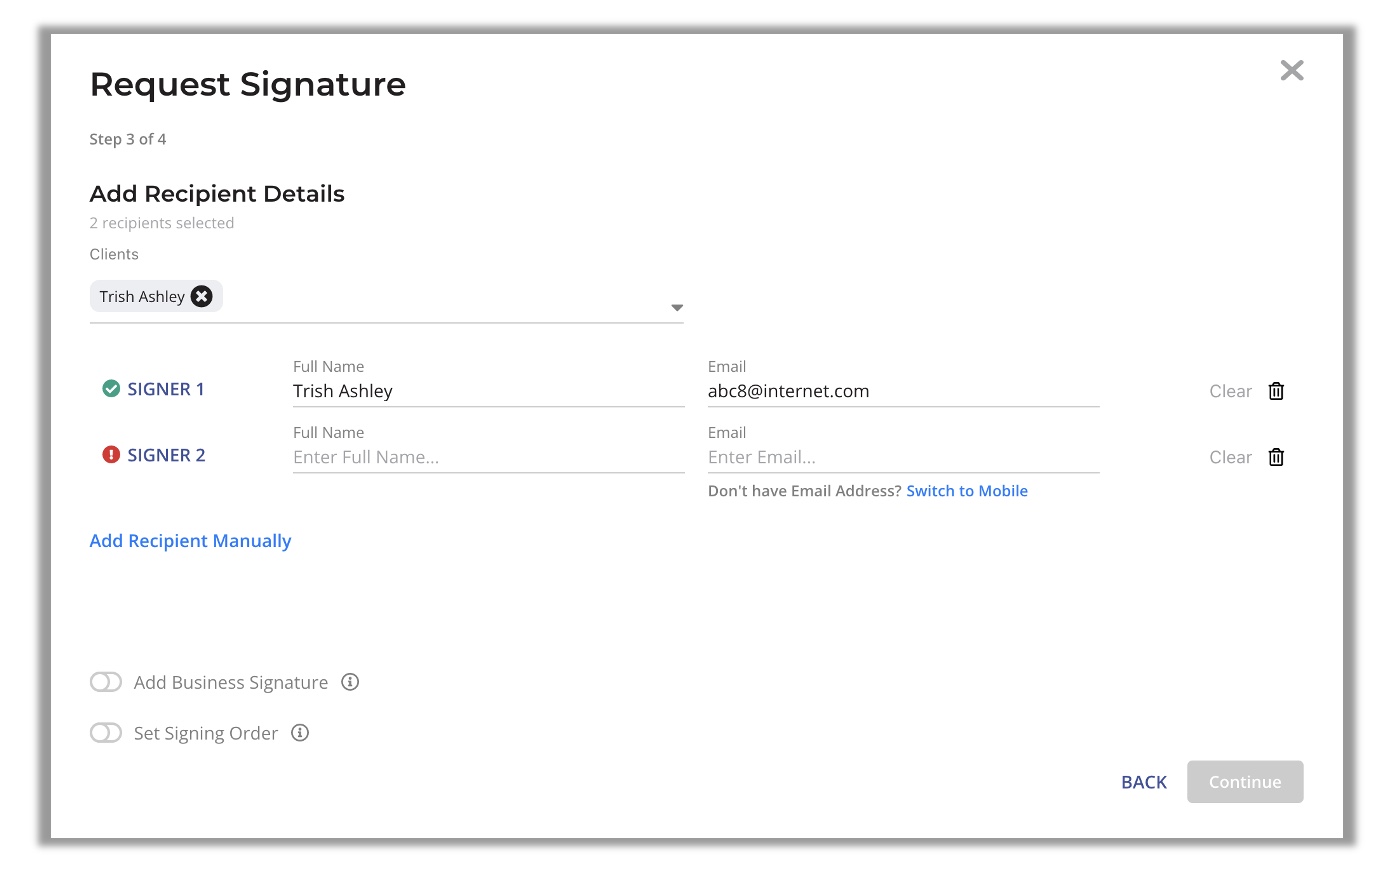Click the Continue button
The image size is (1392, 884).
click(x=1245, y=782)
